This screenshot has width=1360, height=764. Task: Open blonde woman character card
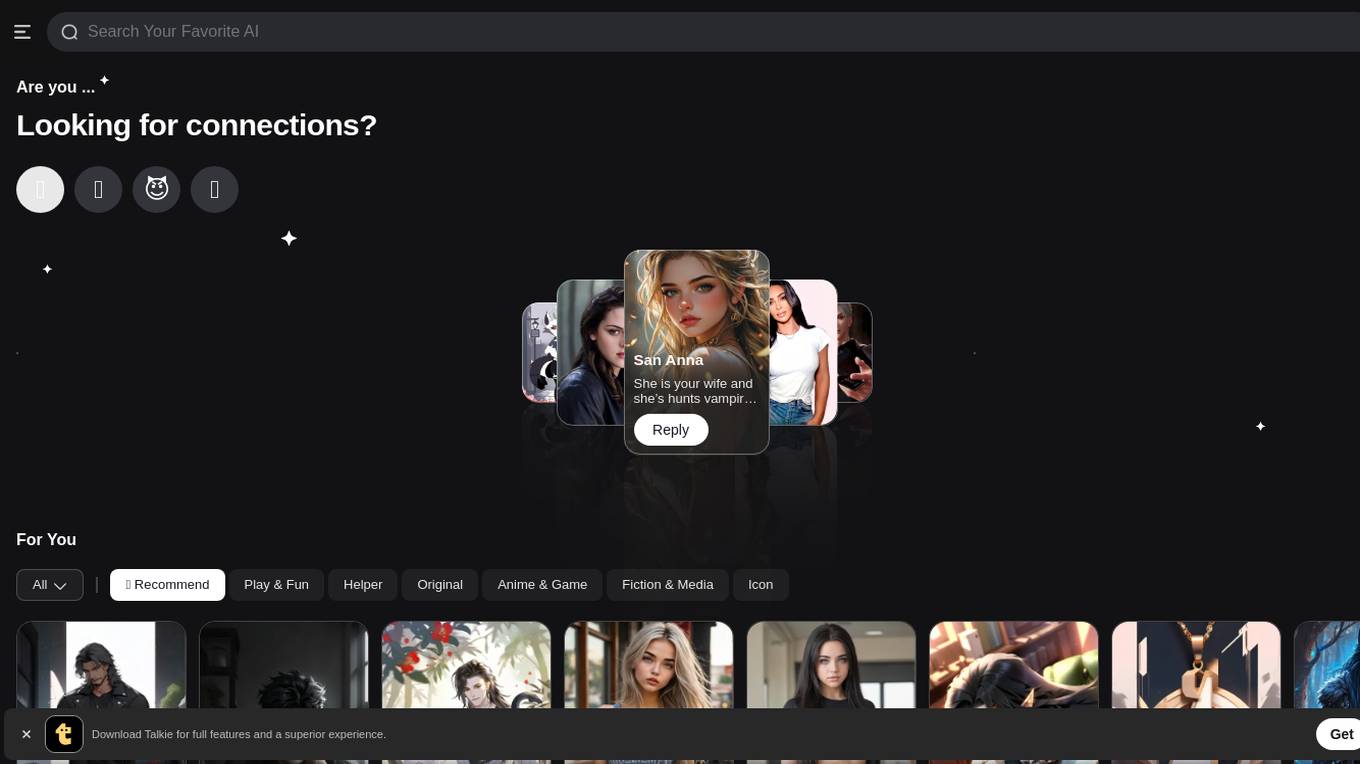point(649,665)
